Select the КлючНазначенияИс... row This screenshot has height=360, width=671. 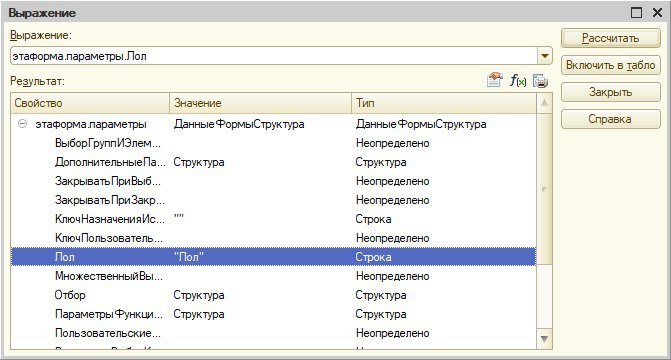pos(273,219)
